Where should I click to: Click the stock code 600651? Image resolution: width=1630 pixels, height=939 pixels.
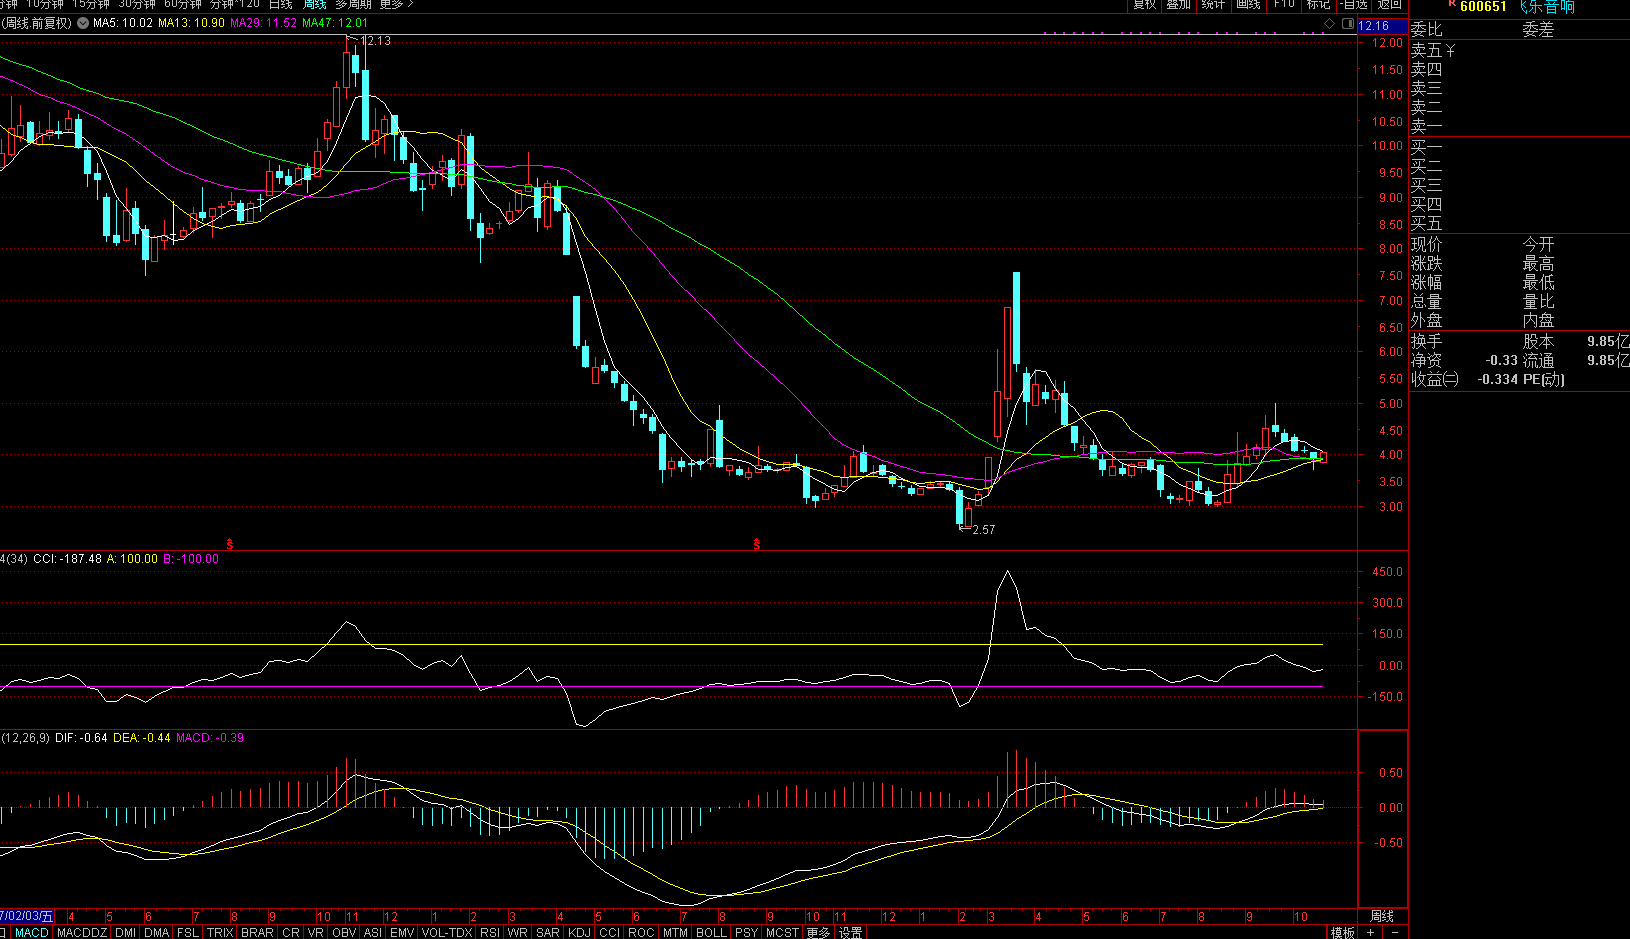click(1483, 7)
